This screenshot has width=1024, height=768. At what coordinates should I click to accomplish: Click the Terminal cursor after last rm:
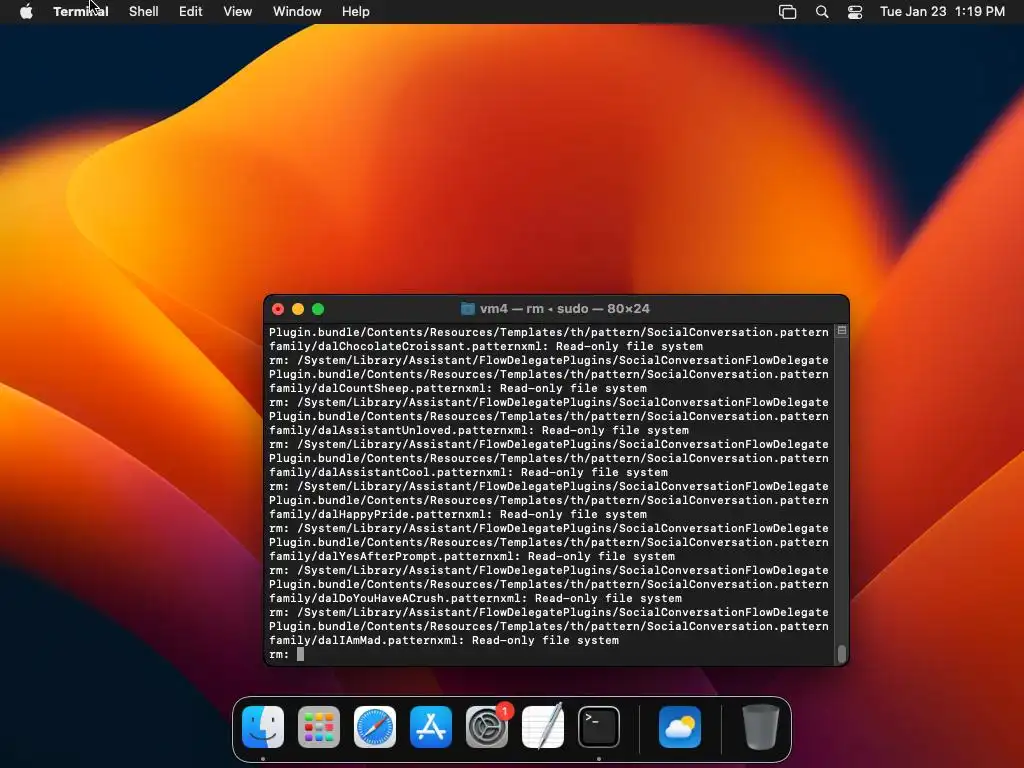point(300,654)
